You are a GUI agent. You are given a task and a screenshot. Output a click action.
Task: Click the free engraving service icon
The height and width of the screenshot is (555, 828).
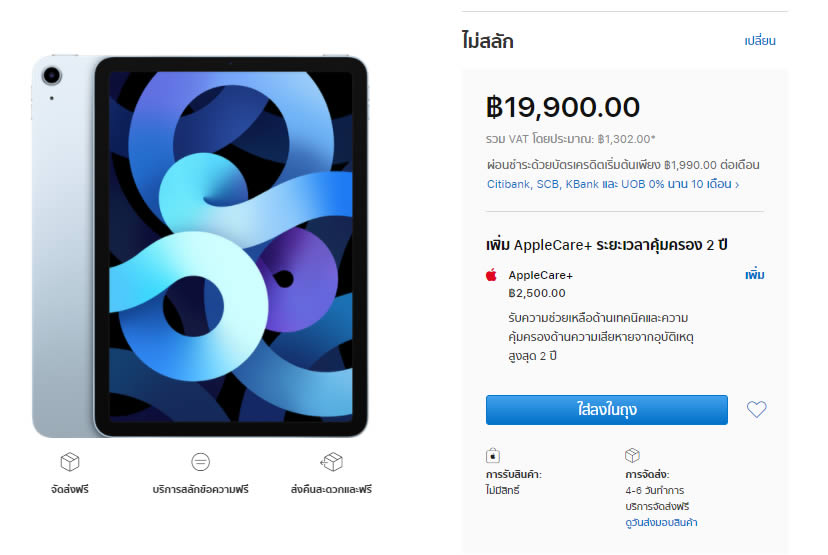[x=200, y=462]
